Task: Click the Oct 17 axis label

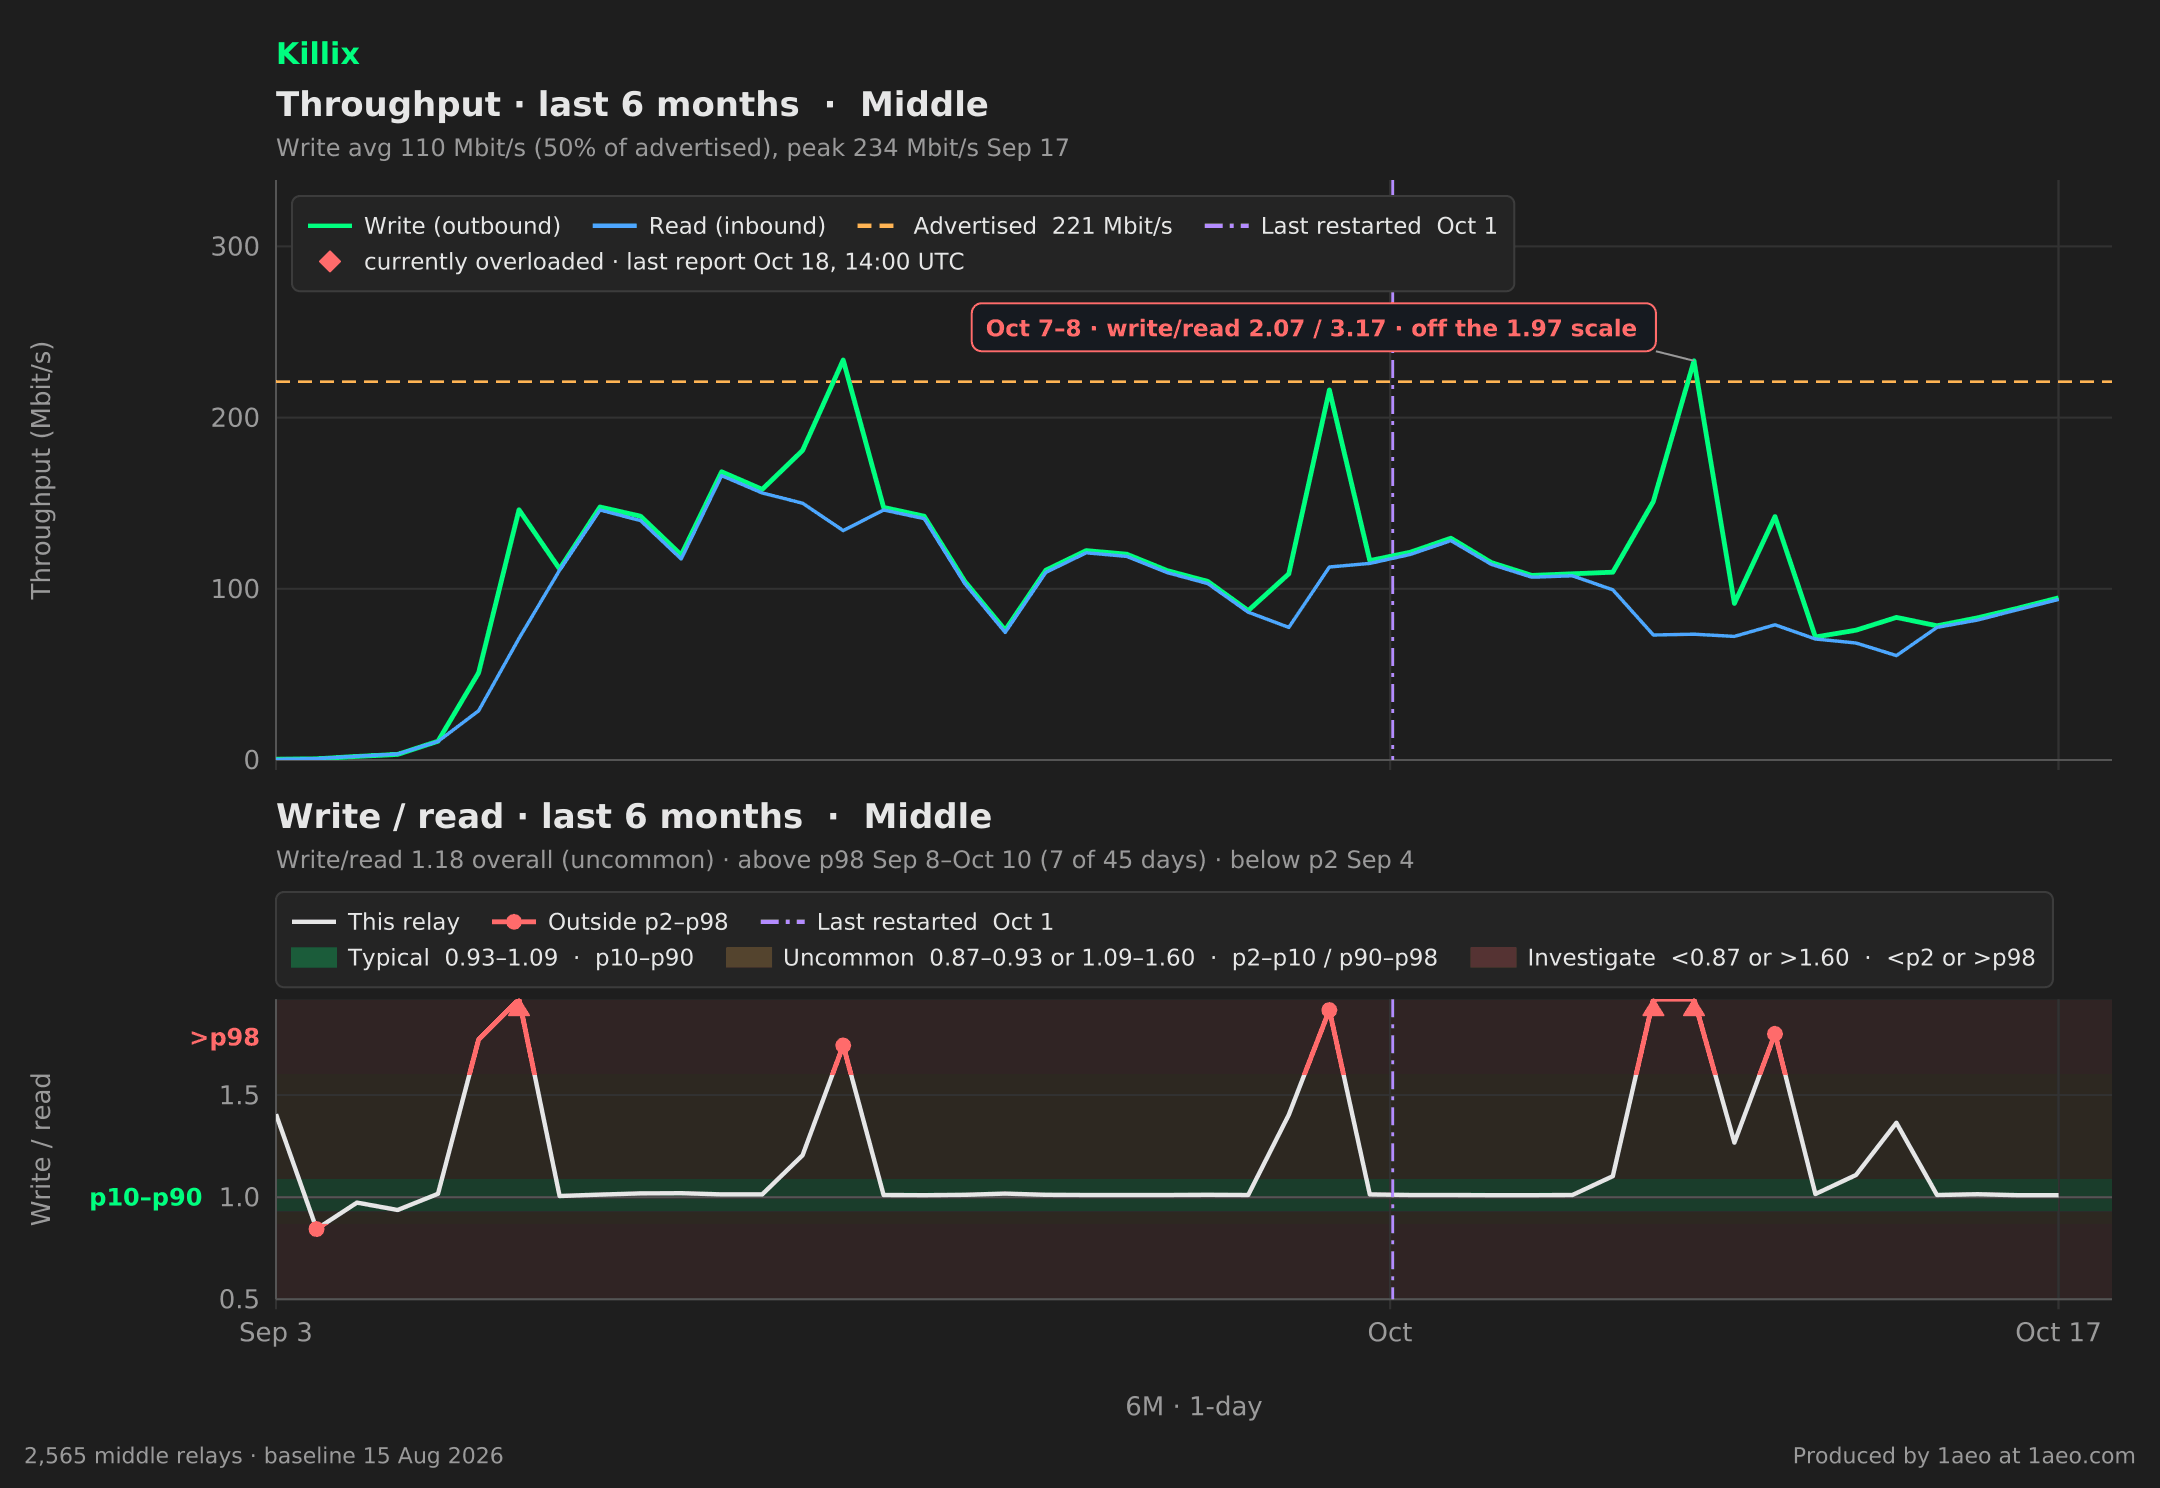Action: [2058, 1333]
